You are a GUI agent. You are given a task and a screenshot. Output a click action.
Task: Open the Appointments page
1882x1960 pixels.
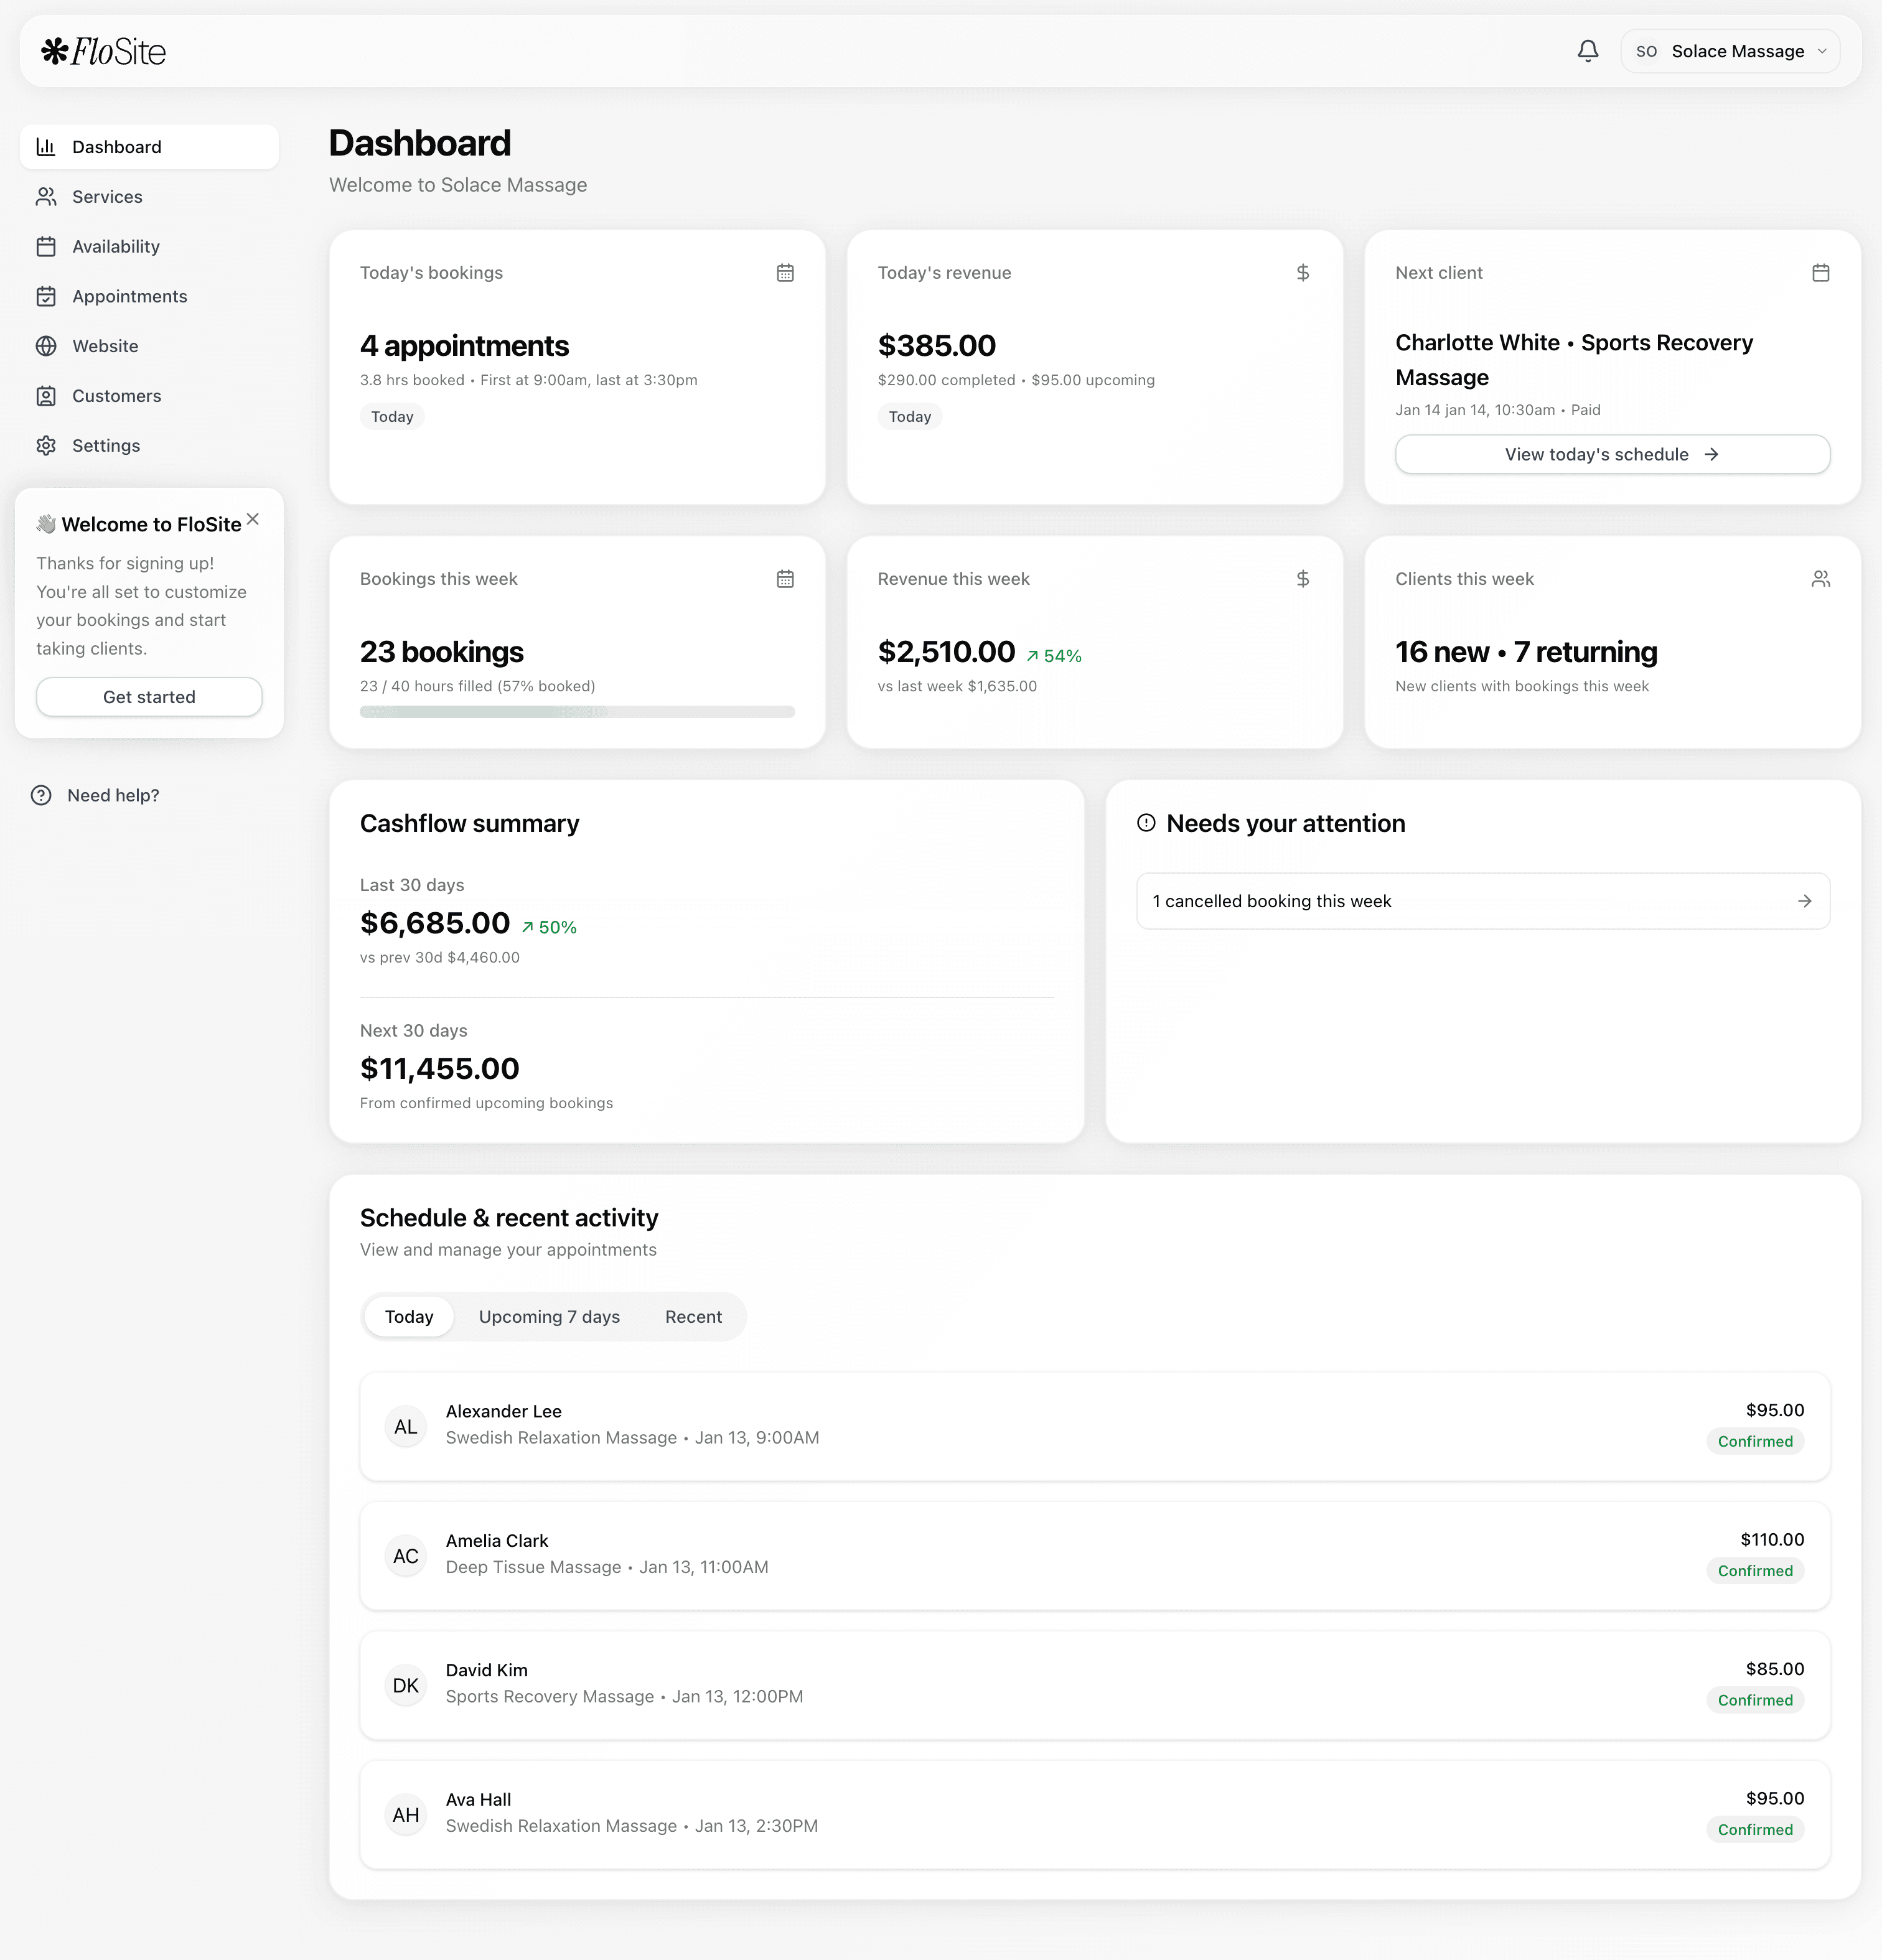[x=129, y=296]
